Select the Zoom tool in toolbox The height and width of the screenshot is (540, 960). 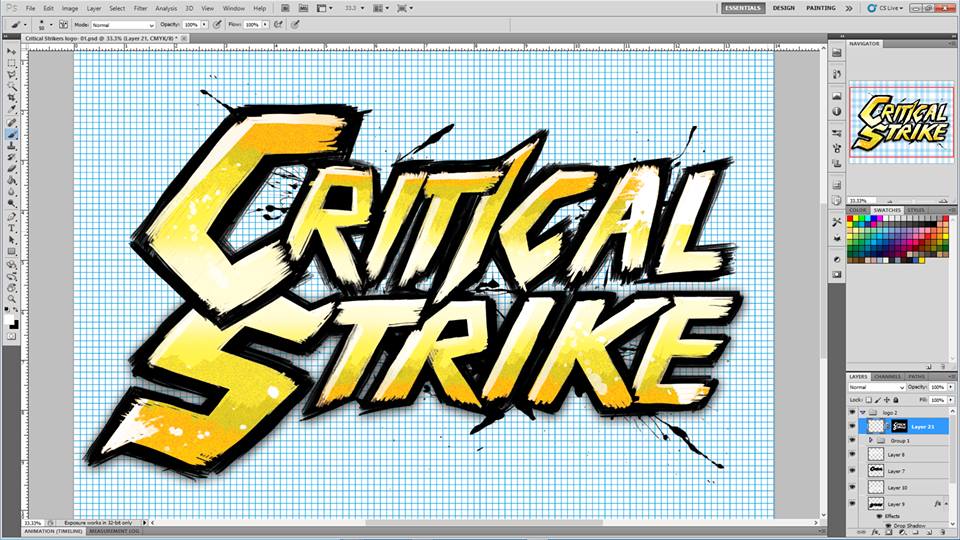tap(12, 299)
